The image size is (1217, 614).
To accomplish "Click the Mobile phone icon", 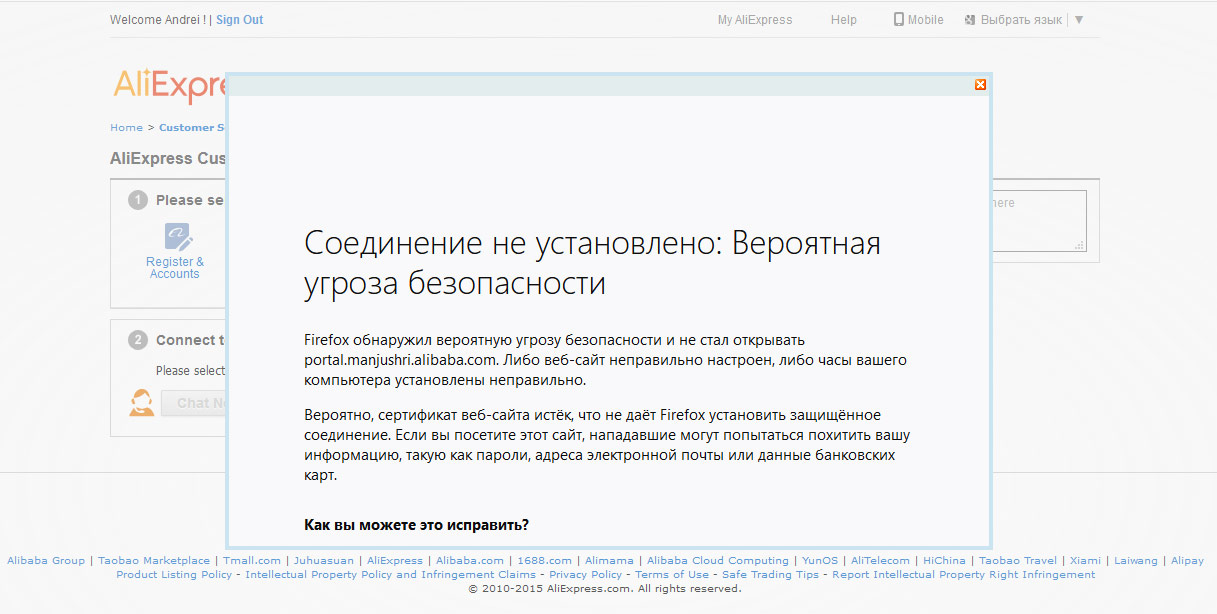I will point(898,19).
